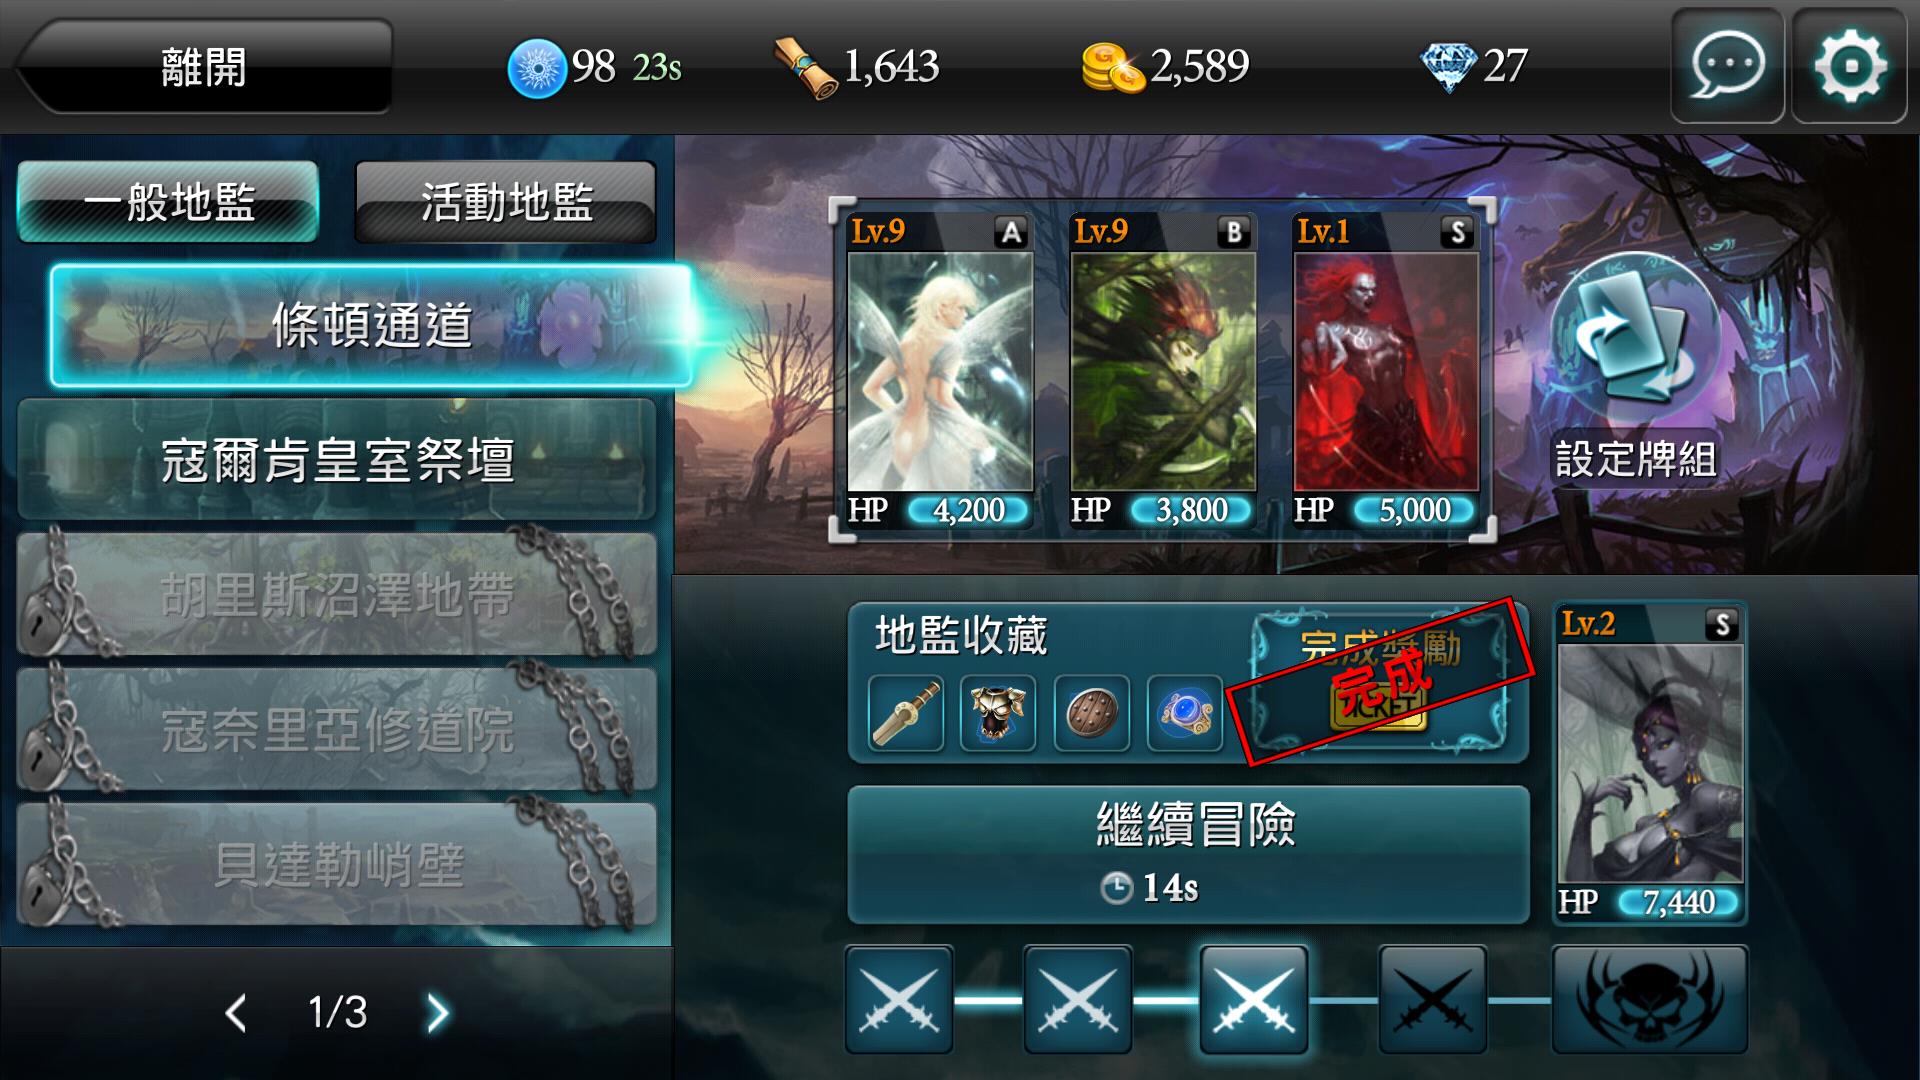Select the third crossed-swords stage node
The height and width of the screenshot is (1080, 1920).
coord(1254,999)
